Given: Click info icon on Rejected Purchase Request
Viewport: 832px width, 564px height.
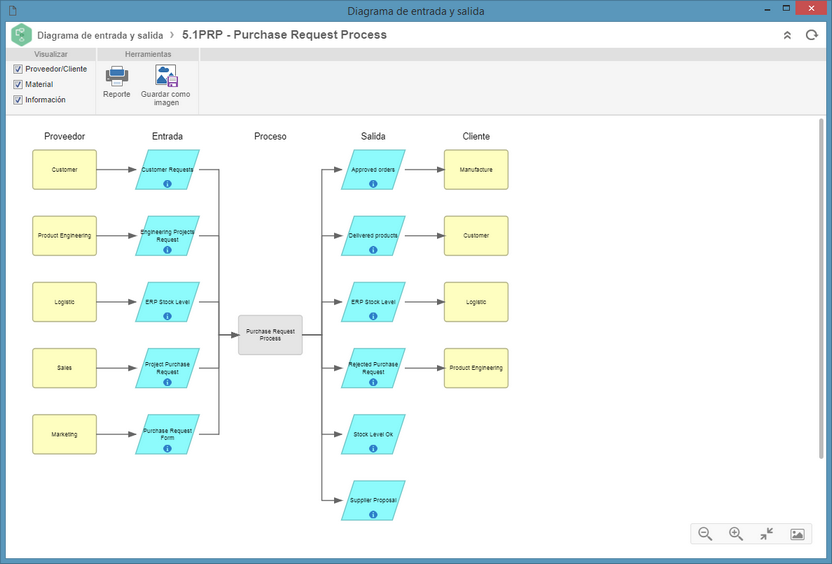Looking at the screenshot, I should point(373,382).
